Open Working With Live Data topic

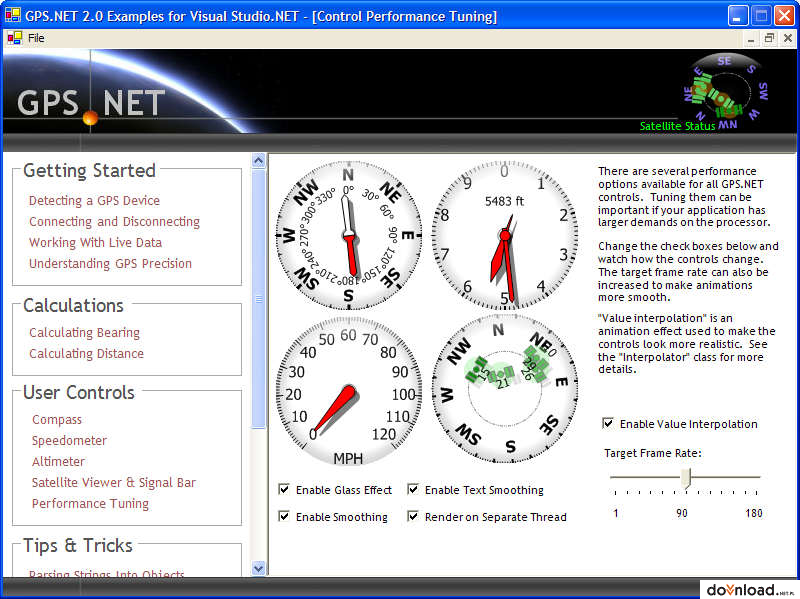95,242
